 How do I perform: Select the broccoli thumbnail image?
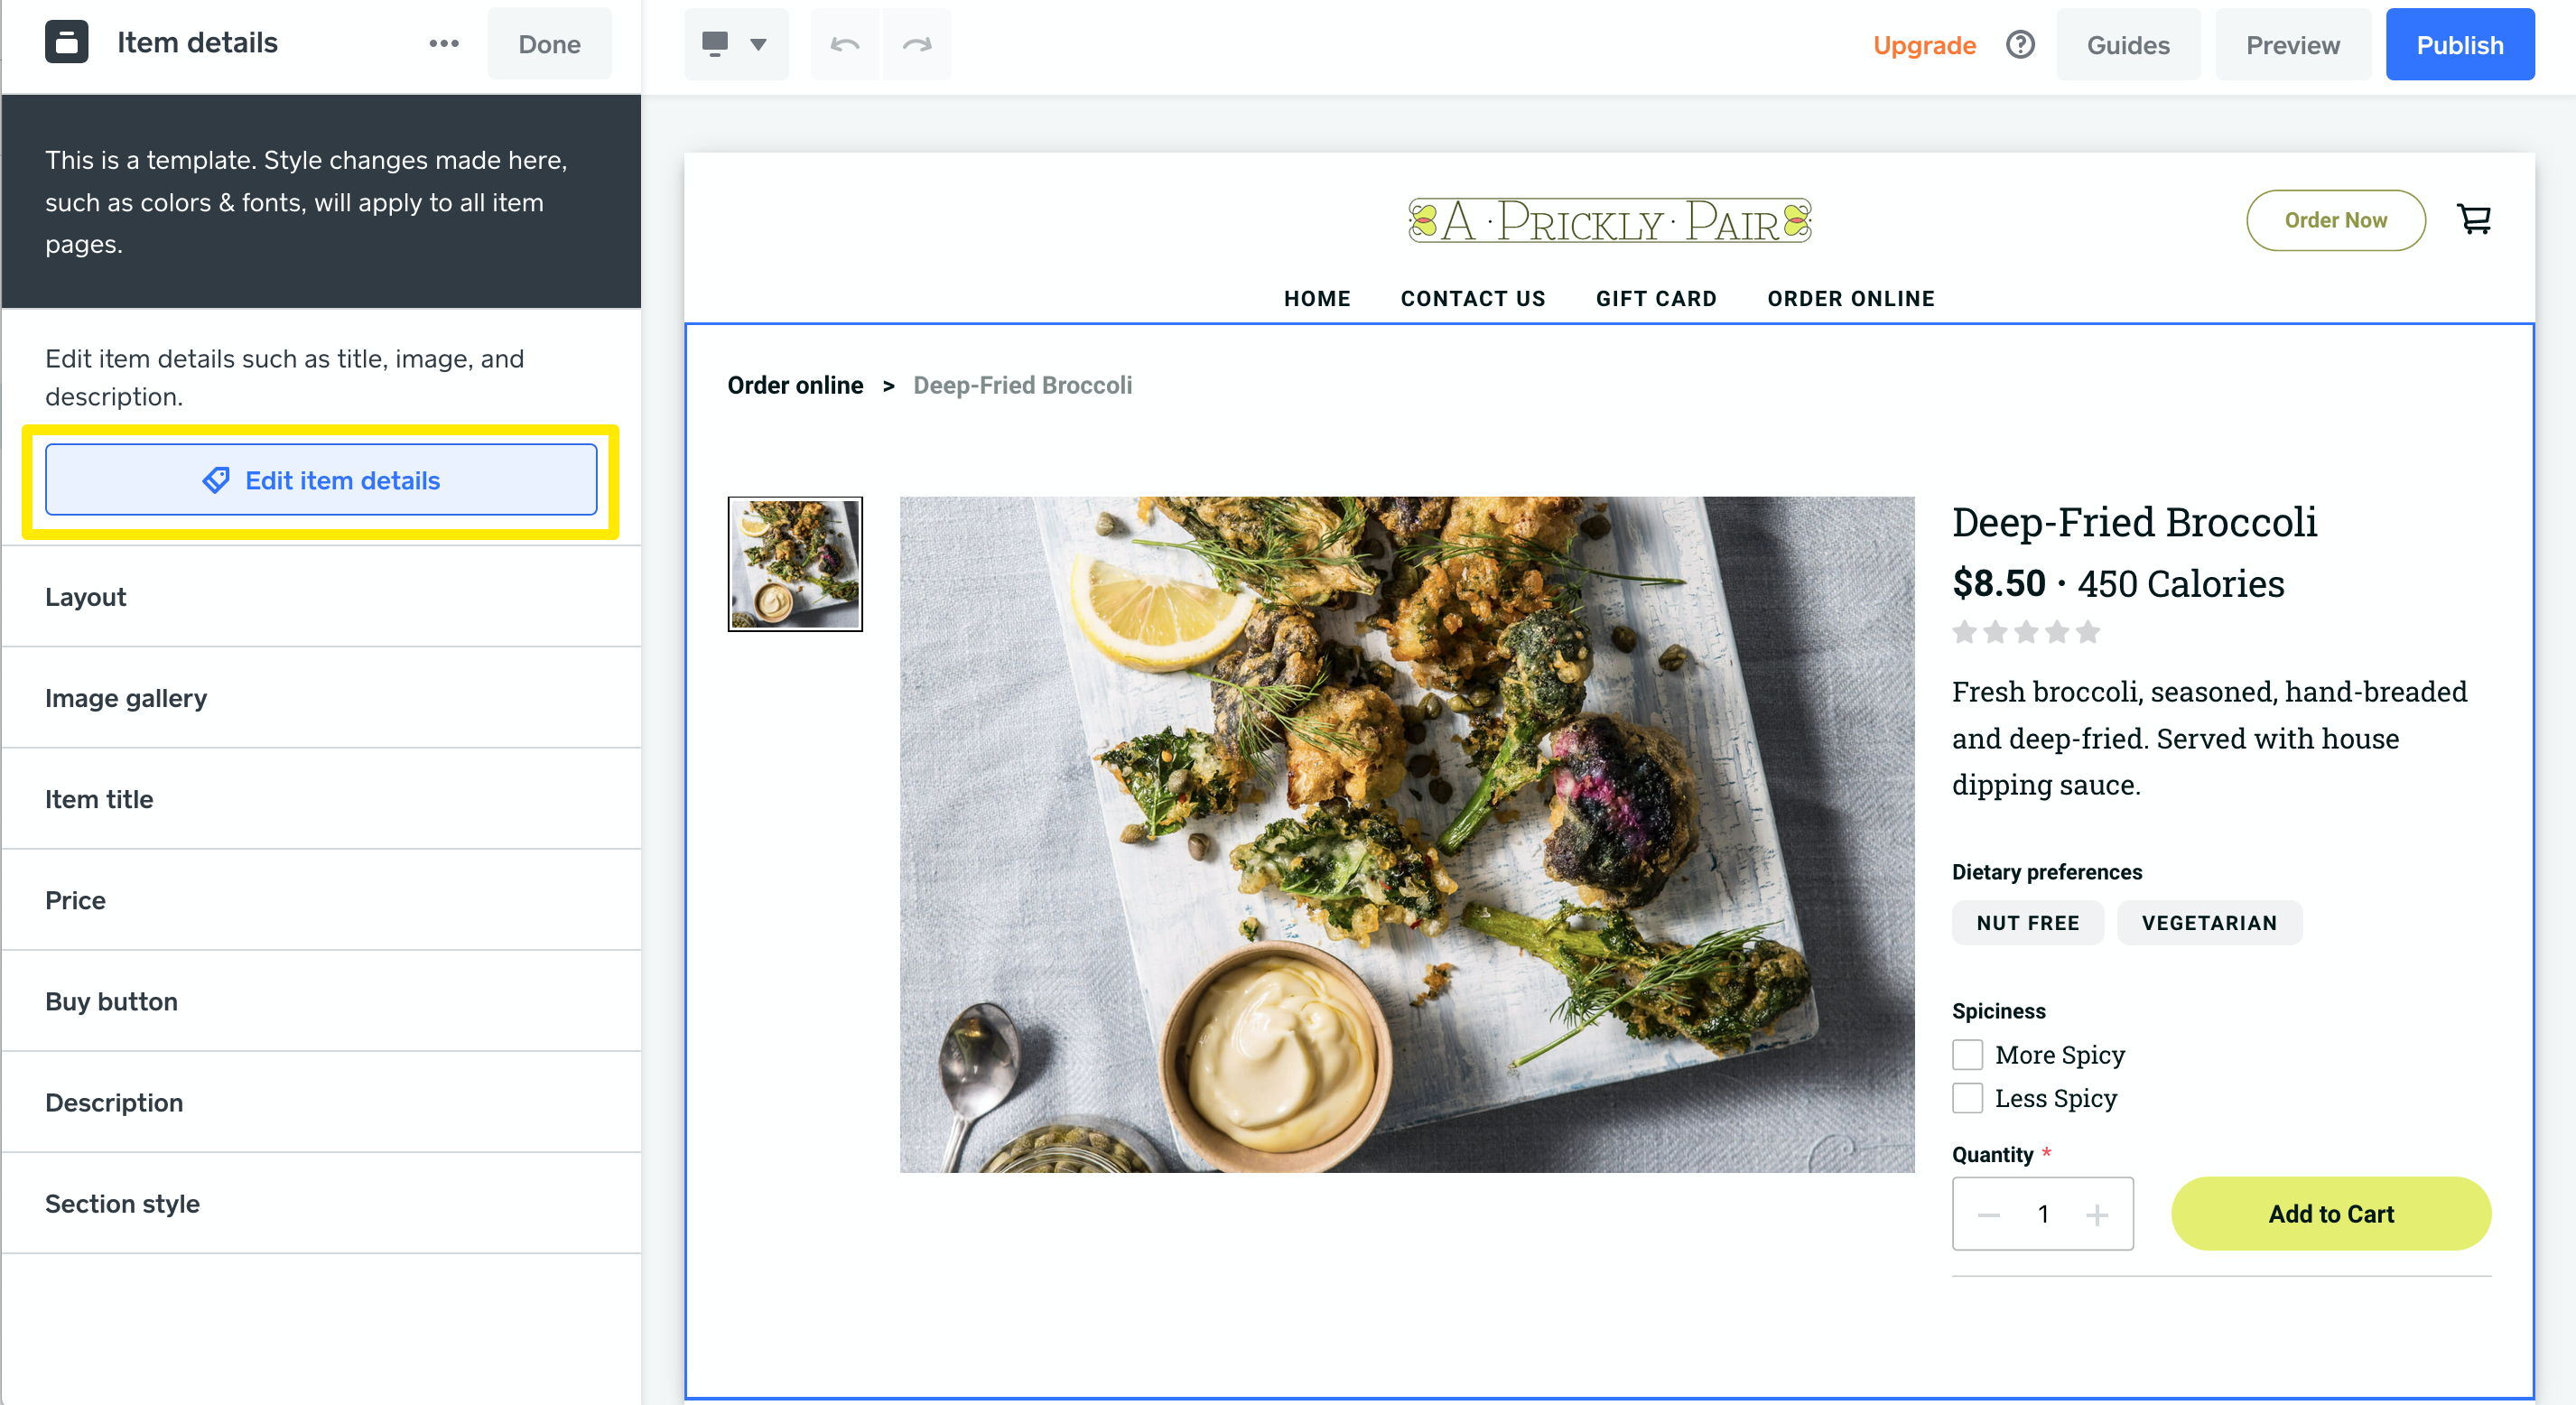(x=795, y=564)
